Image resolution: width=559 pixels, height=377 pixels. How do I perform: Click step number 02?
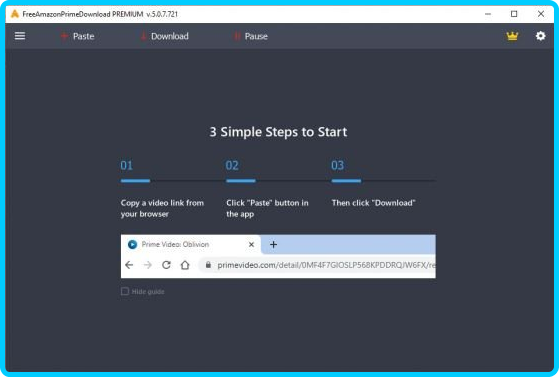click(x=232, y=165)
